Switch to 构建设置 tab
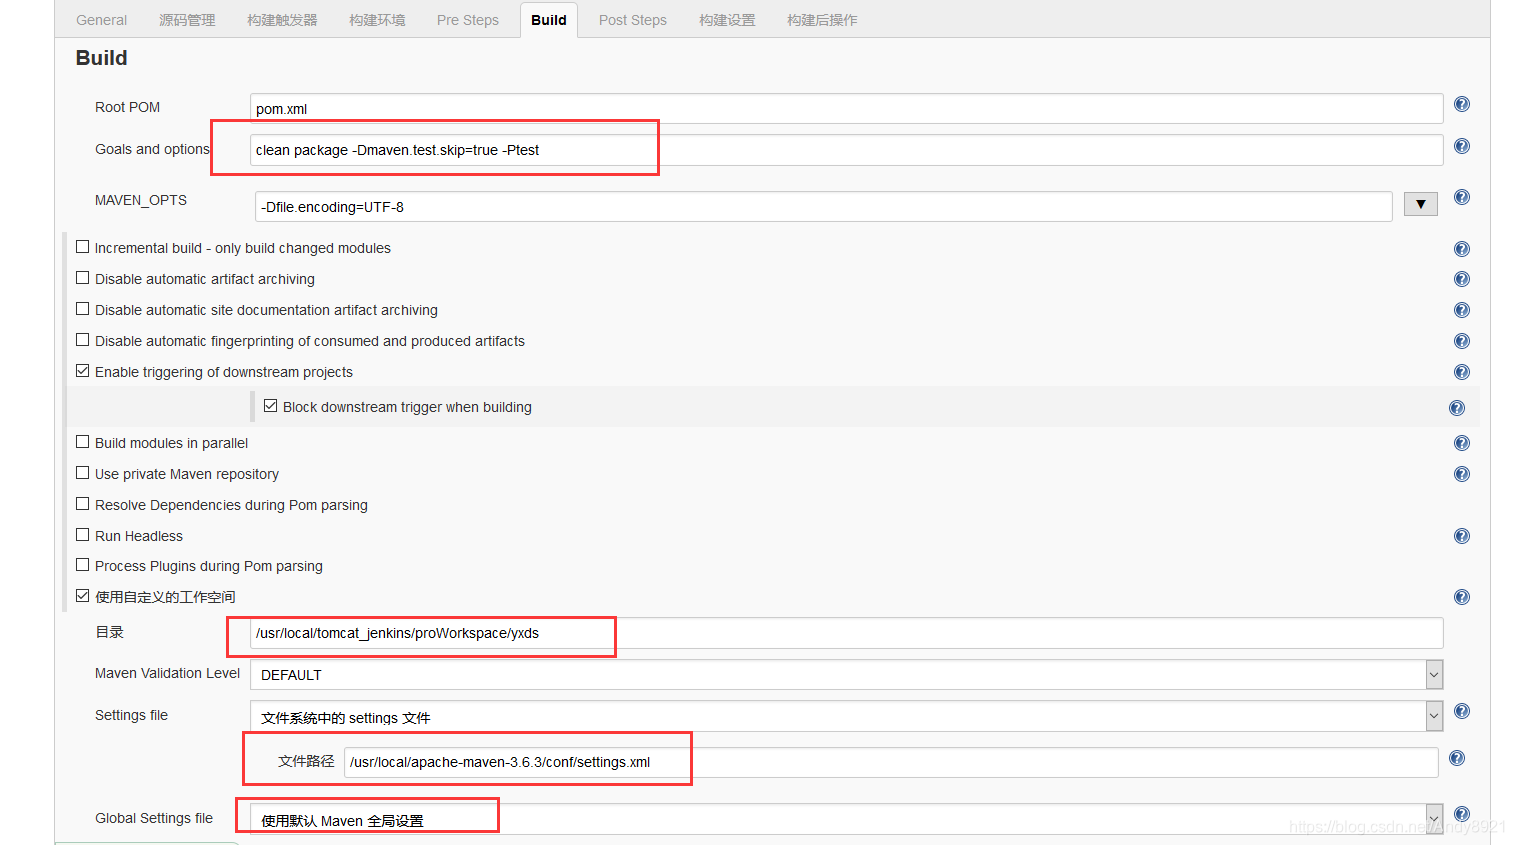This screenshot has width=1514, height=845. [727, 20]
